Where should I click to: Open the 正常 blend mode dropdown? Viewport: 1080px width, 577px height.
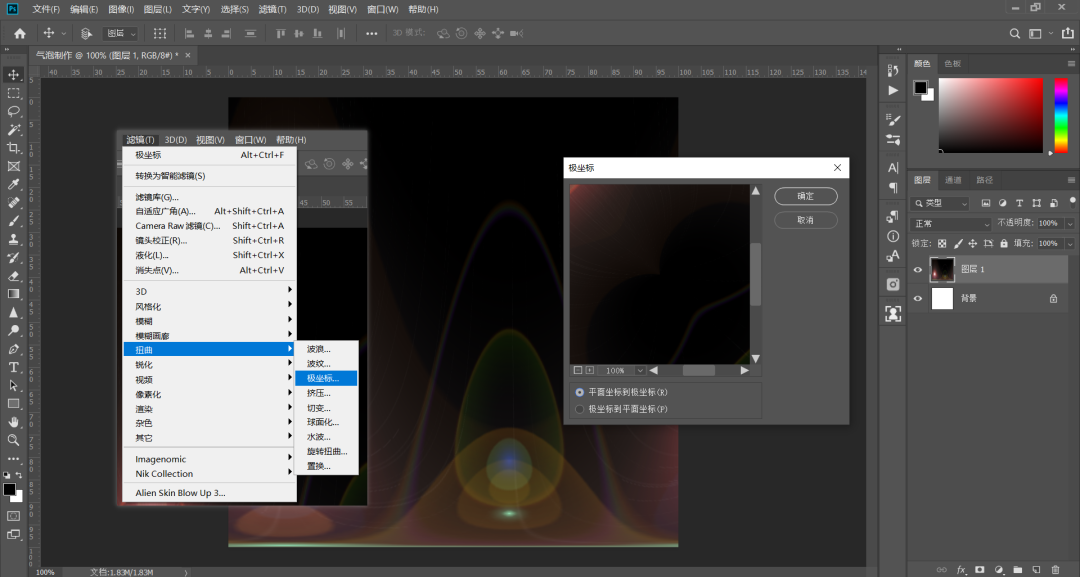click(x=950, y=223)
